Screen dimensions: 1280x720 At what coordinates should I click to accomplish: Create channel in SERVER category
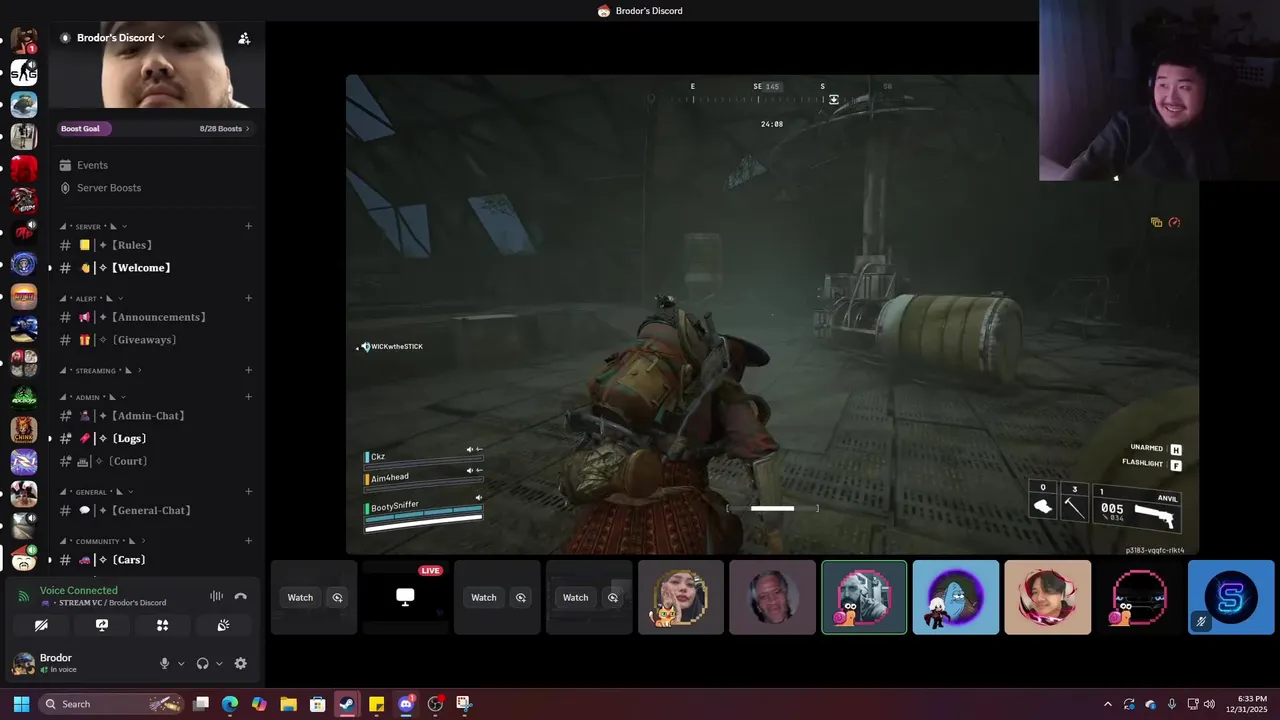pos(248,227)
